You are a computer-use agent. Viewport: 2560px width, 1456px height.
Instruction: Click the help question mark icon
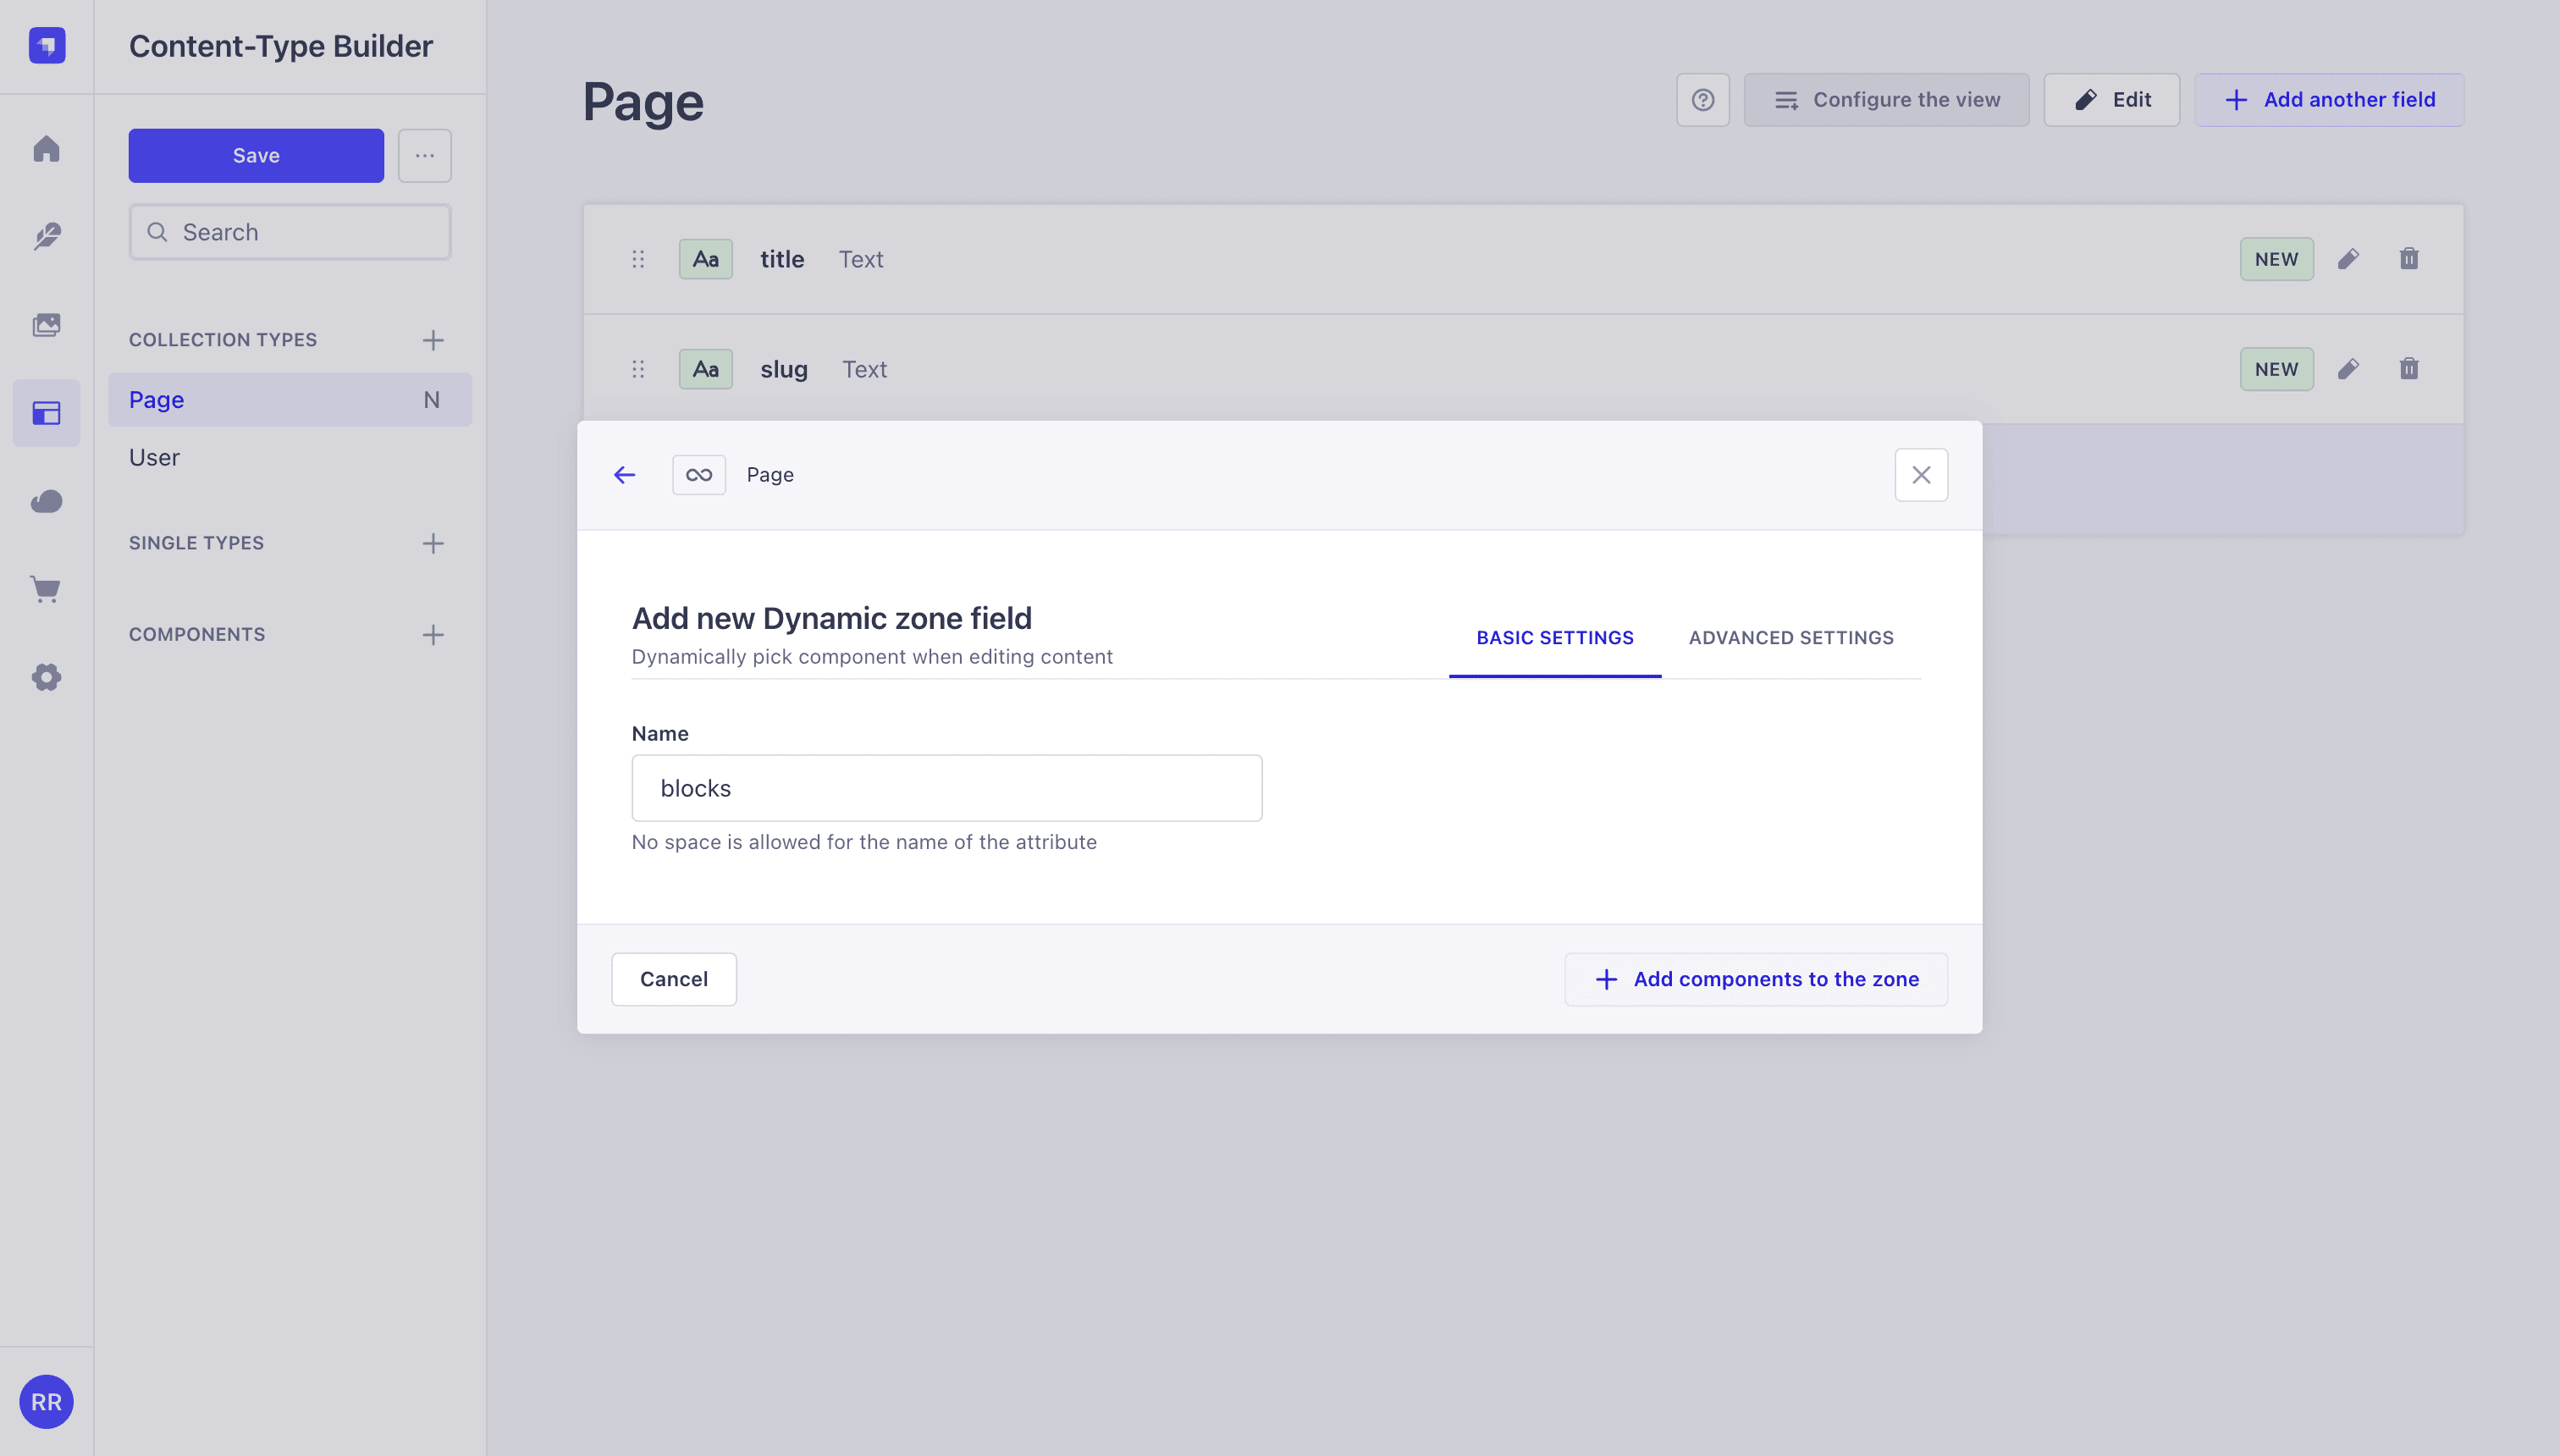[x=1703, y=100]
